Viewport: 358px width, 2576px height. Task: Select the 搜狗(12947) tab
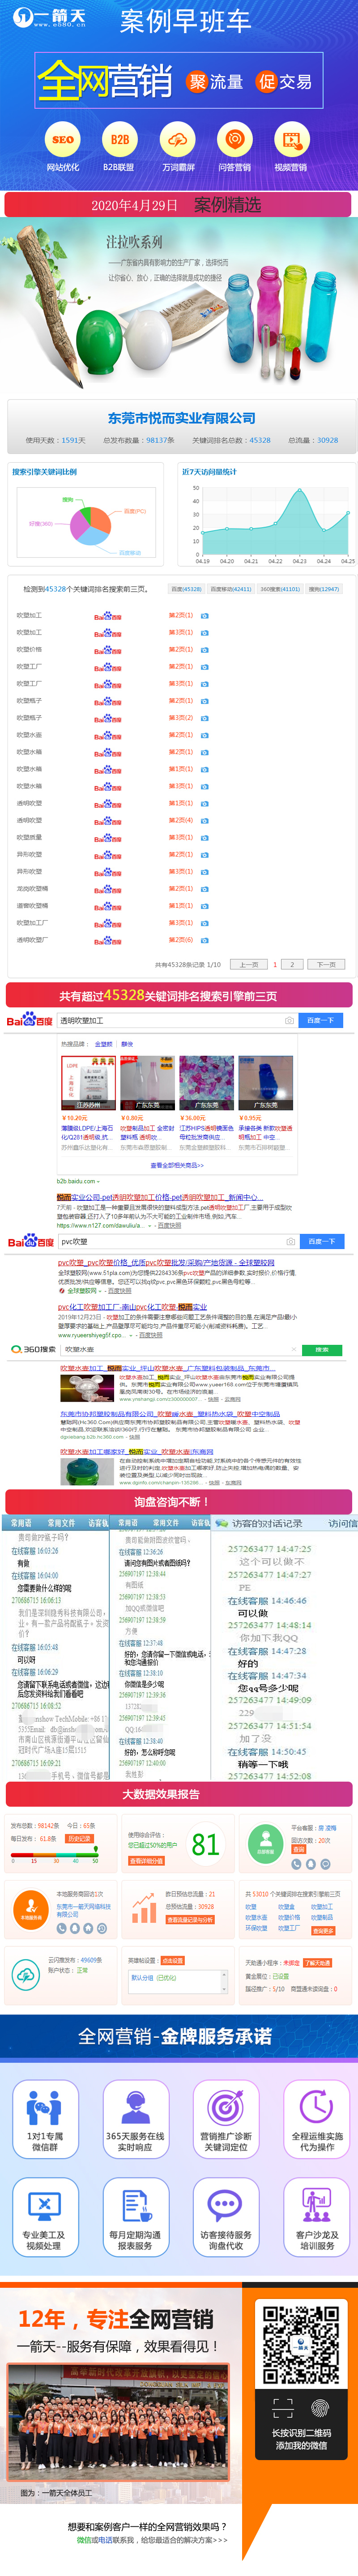(x=324, y=589)
